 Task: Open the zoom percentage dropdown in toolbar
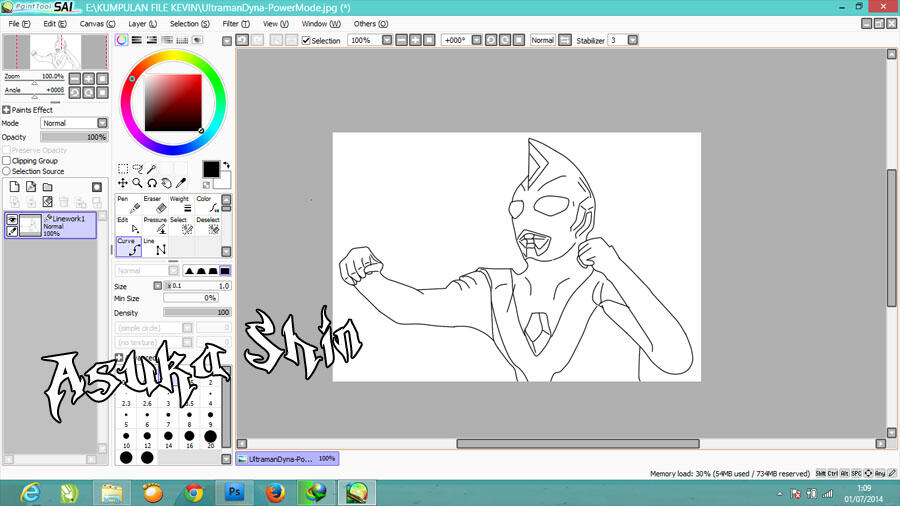[387, 40]
